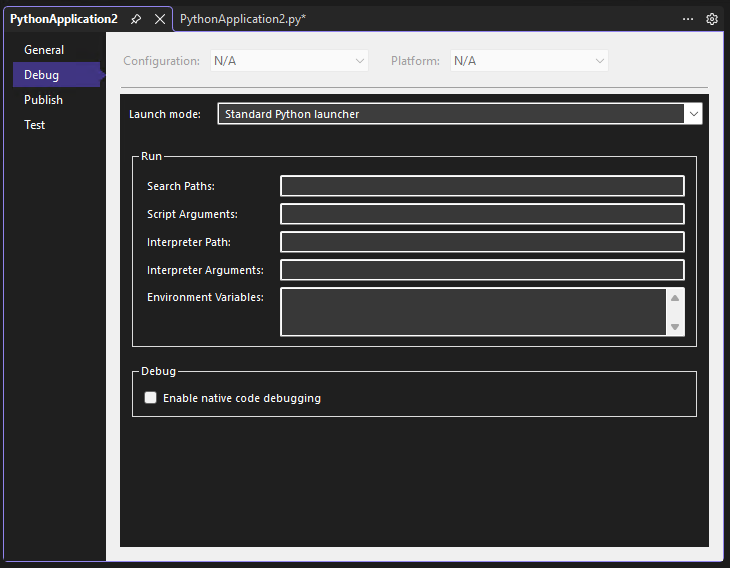Open the gear settings icon
Screen dimensions: 730x568
click(x=712, y=19)
